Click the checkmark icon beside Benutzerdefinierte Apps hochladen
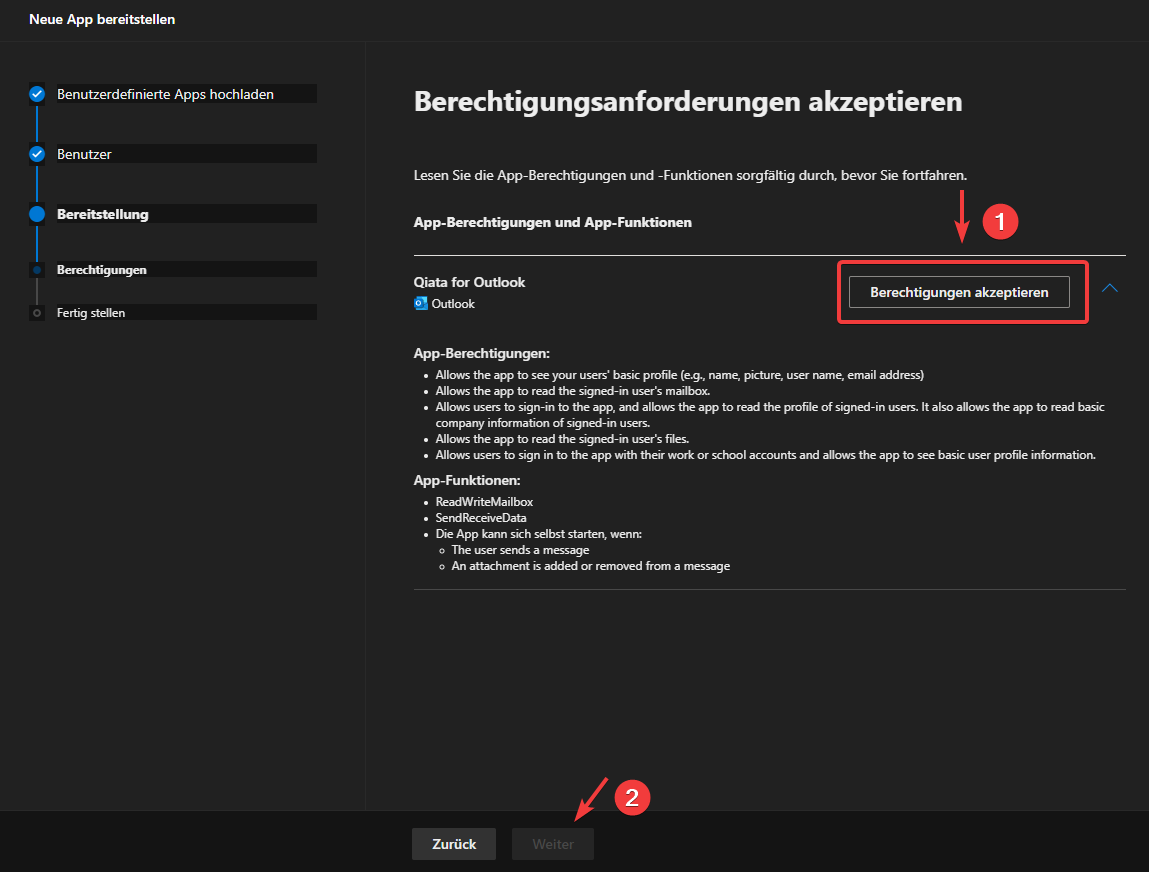1149x872 pixels. [37, 94]
